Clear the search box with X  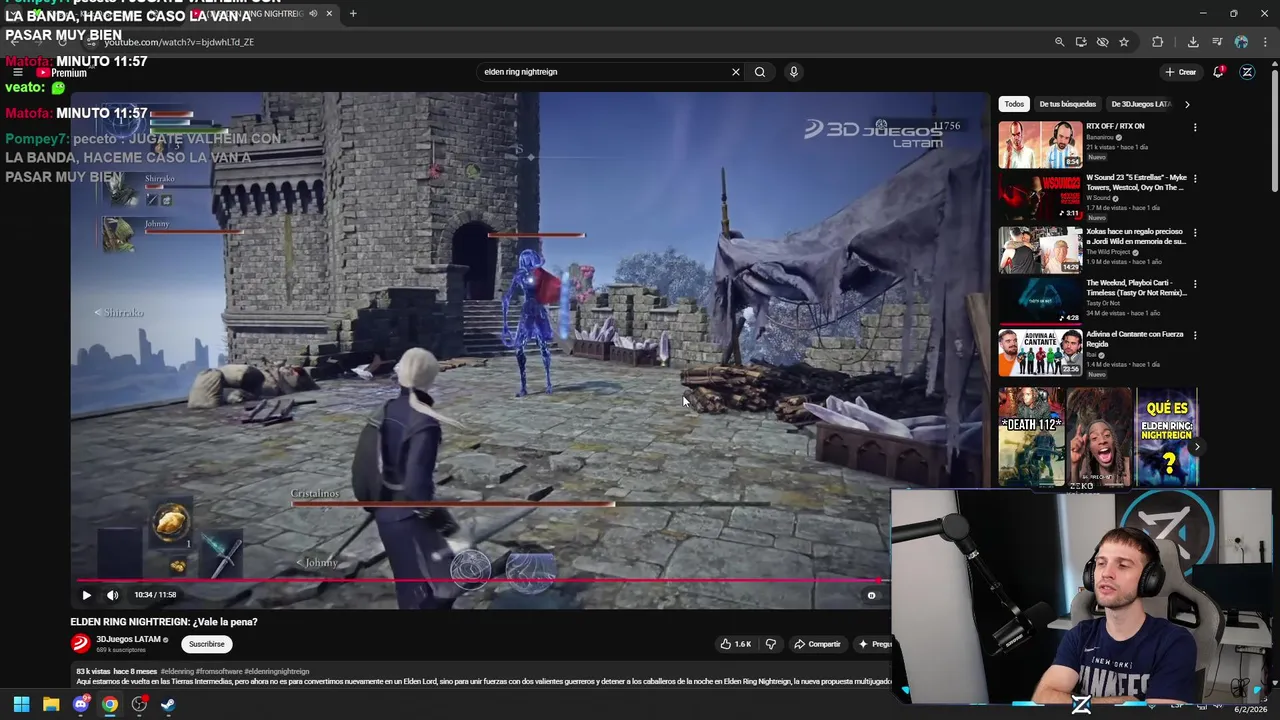click(x=736, y=72)
